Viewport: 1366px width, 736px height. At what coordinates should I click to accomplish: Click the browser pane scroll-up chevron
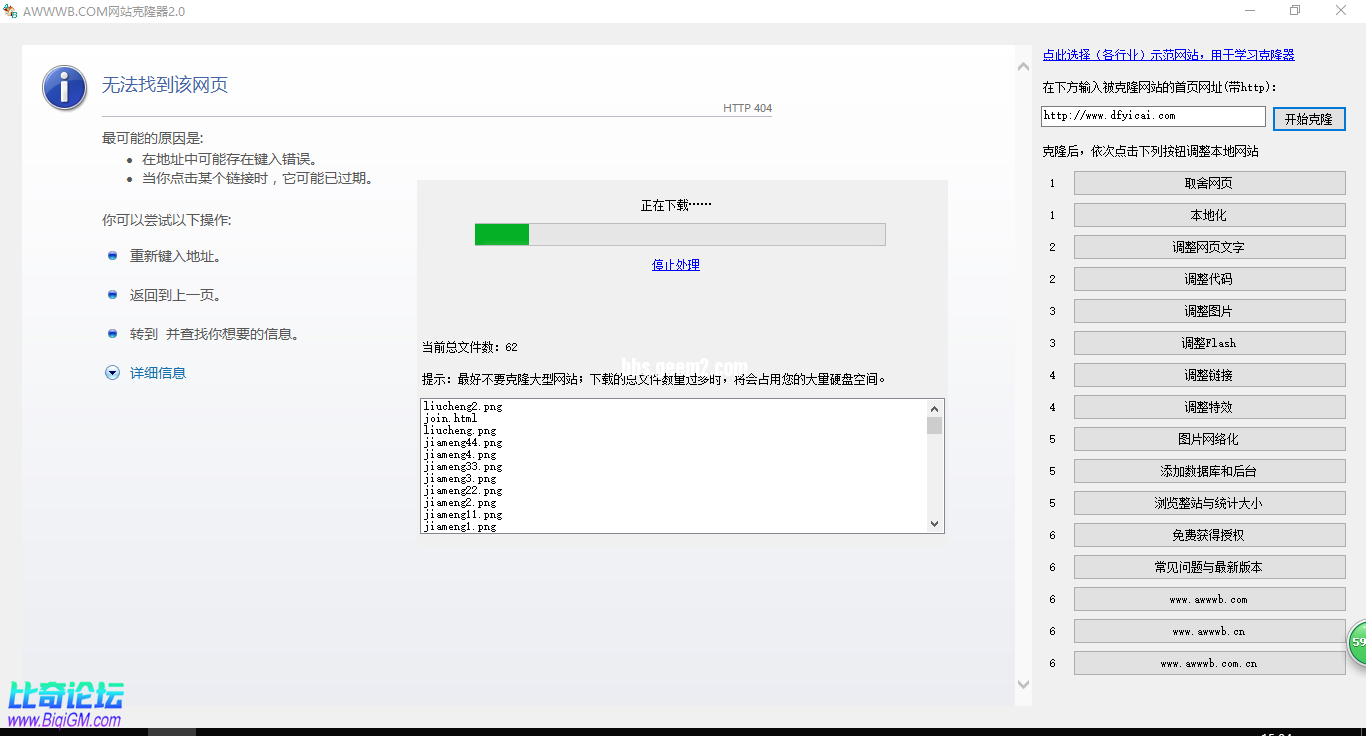pyautogui.click(x=1023, y=67)
